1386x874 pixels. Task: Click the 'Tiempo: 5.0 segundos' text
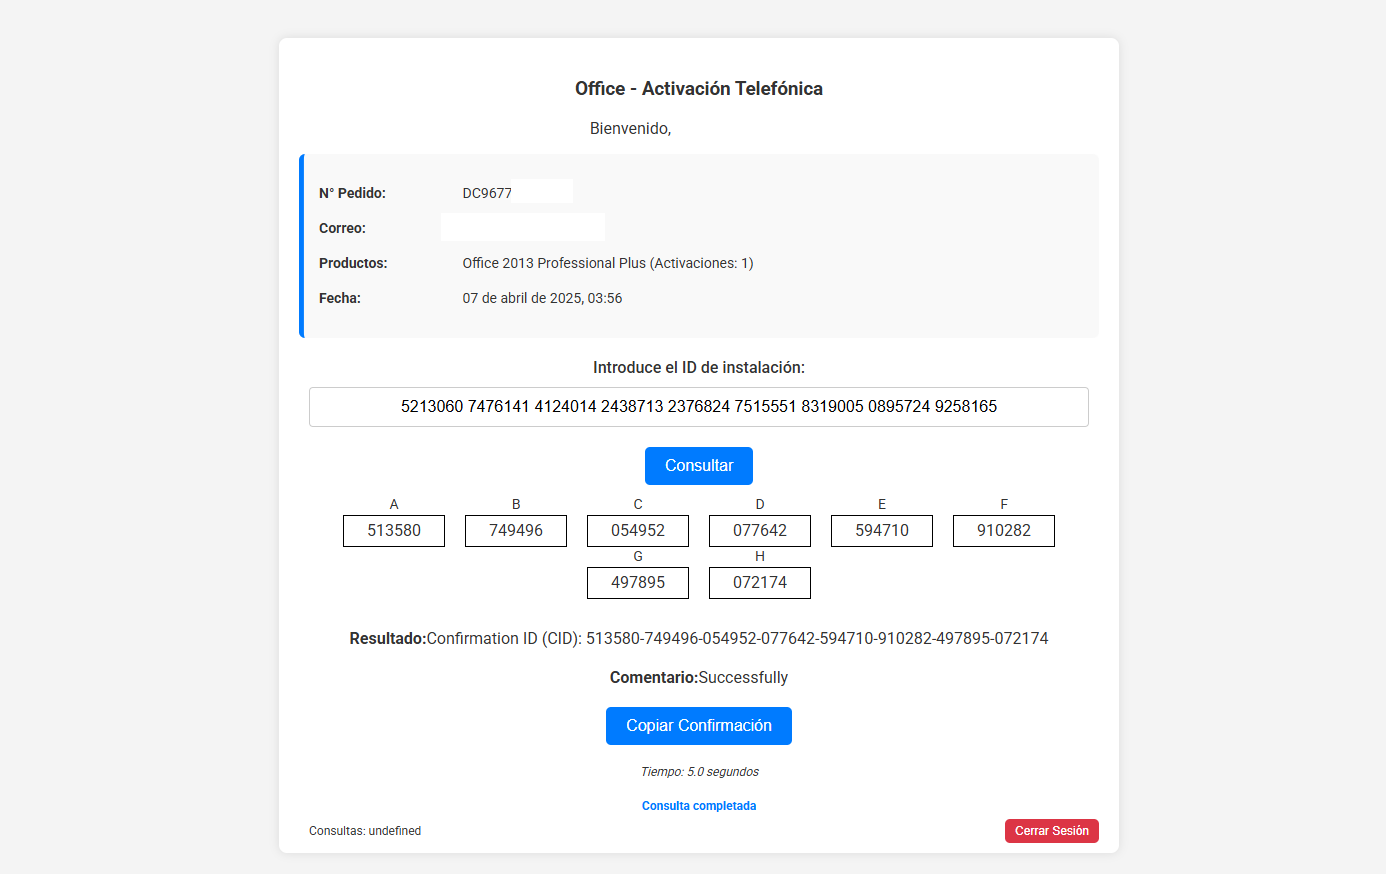coord(699,772)
